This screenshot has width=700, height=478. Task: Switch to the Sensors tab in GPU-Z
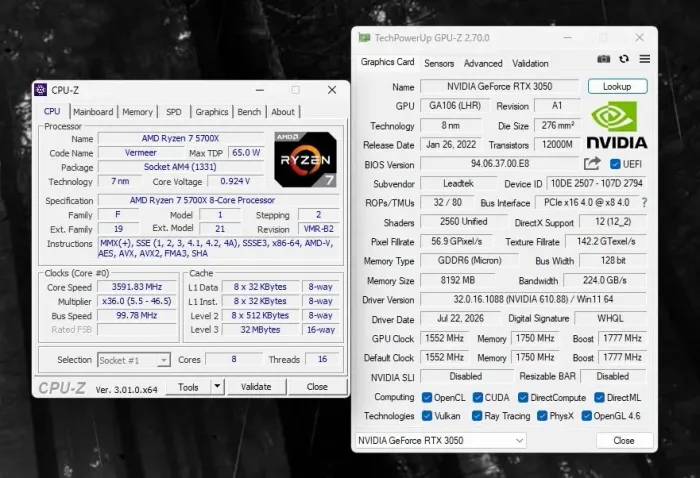coord(439,63)
